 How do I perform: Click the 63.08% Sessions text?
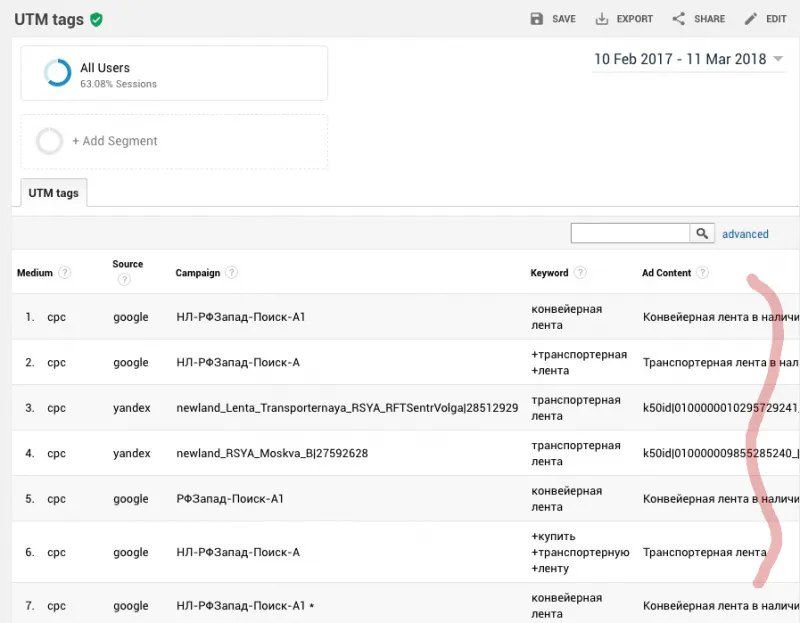point(118,84)
